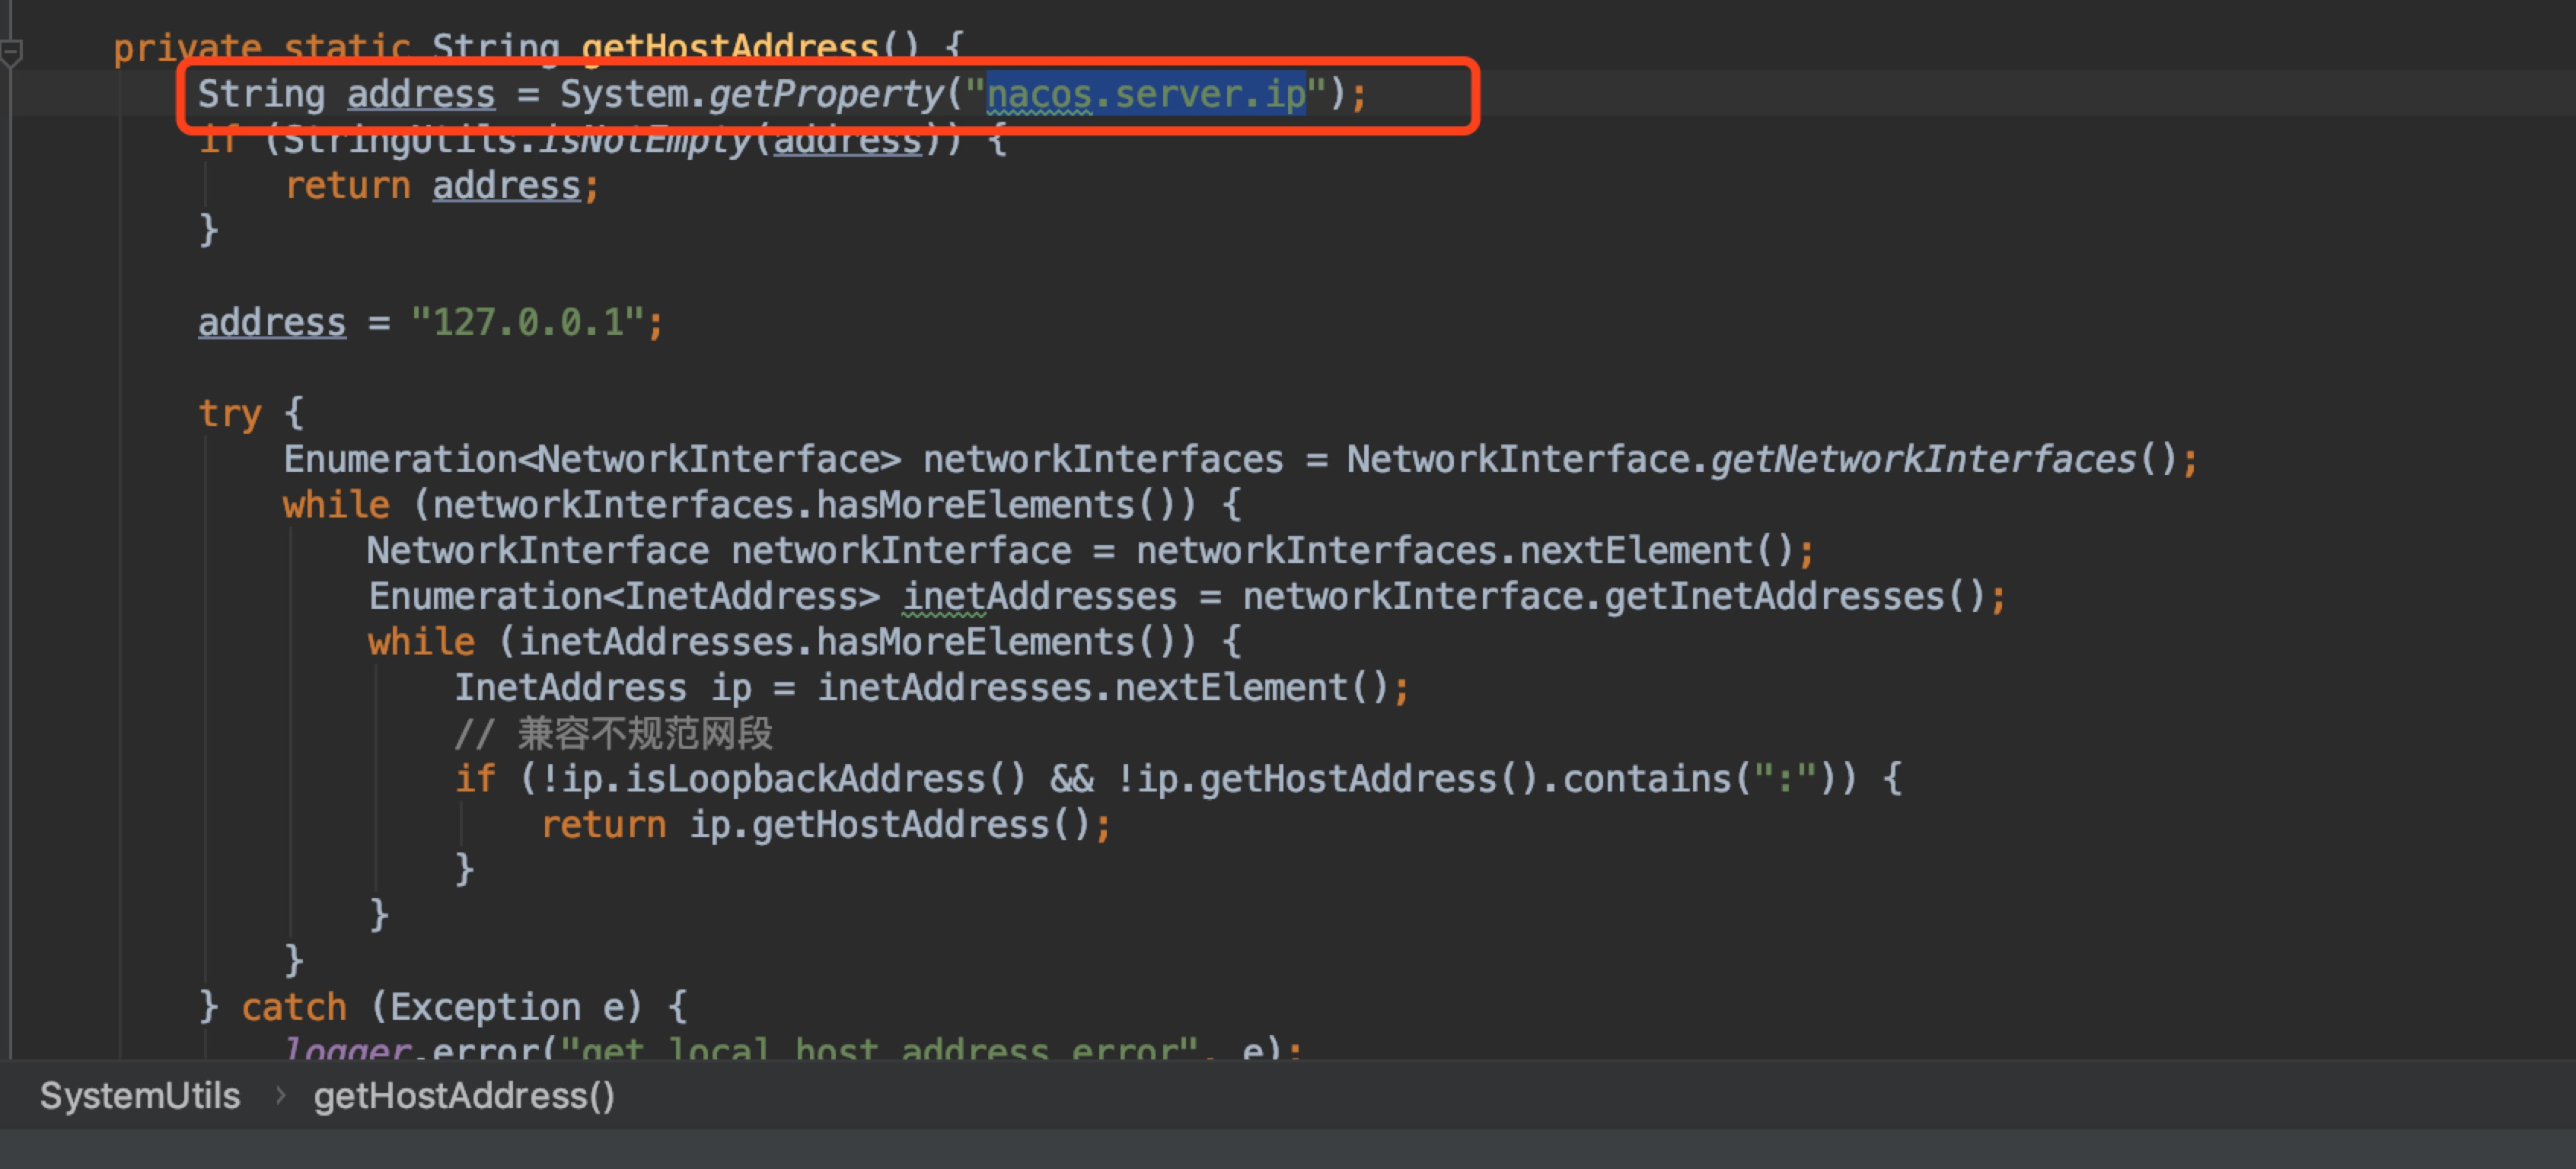Click the getProperty method call
The height and width of the screenshot is (1169, 2576).
826,94
